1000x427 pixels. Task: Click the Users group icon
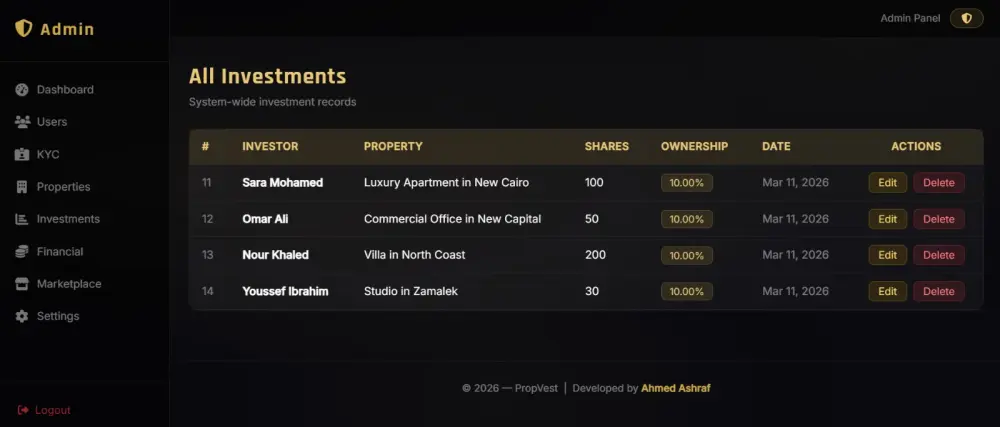coord(22,122)
